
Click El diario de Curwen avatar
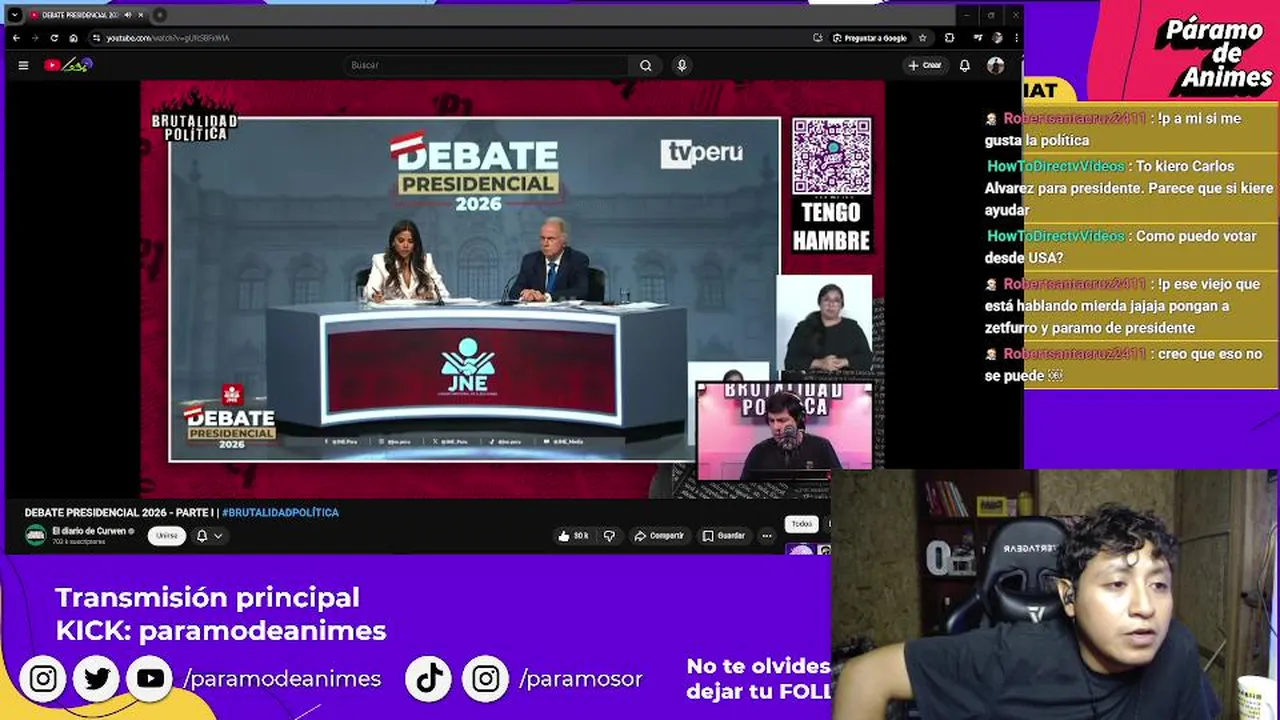pyautogui.click(x=36, y=536)
